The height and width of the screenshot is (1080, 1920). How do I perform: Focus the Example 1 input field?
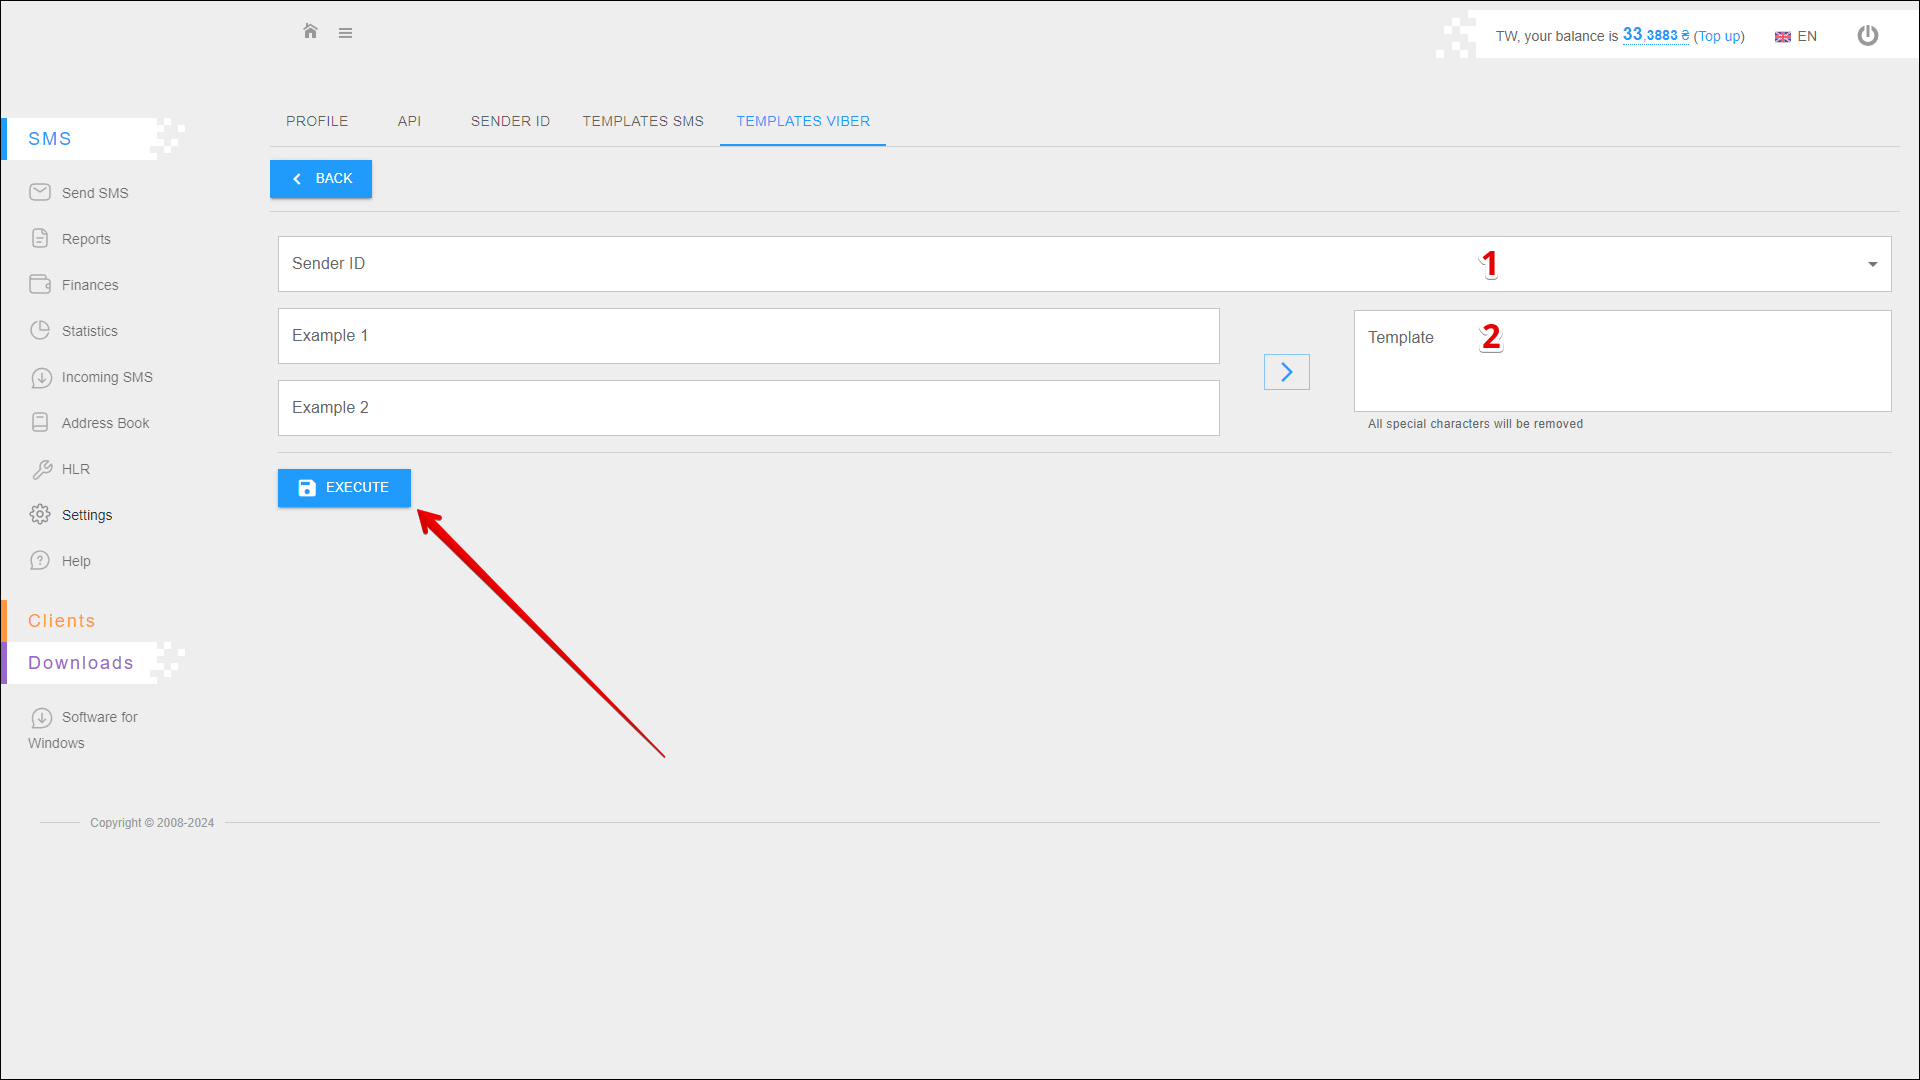(x=748, y=336)
